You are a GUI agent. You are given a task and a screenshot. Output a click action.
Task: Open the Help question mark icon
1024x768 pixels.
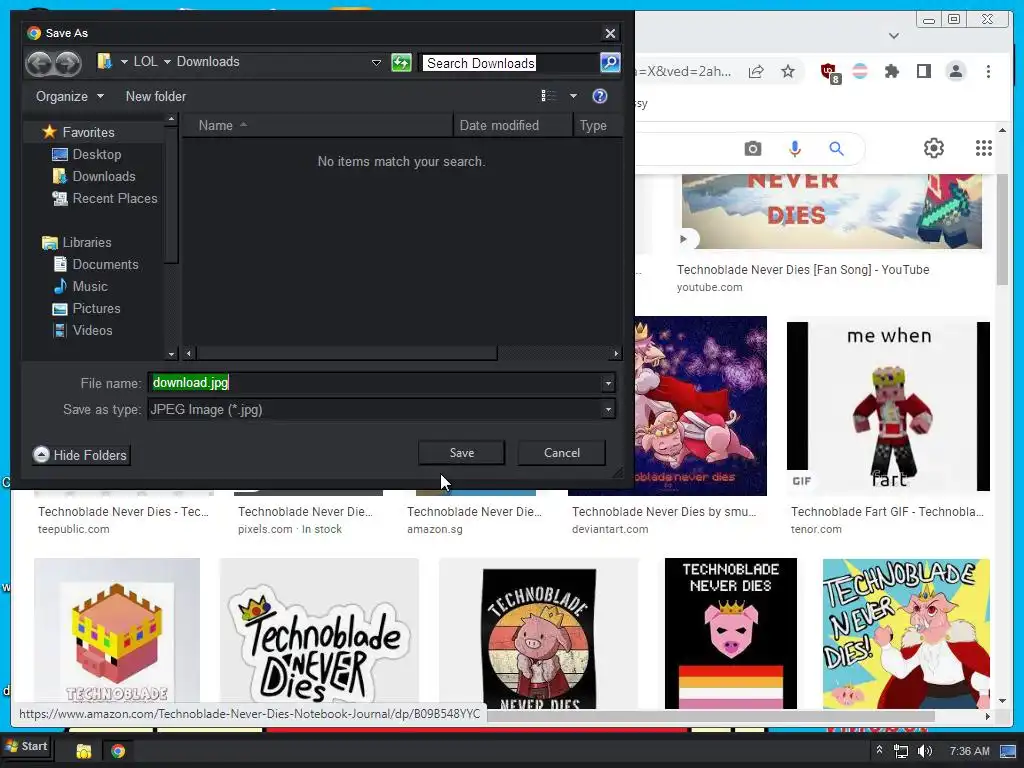600,97
